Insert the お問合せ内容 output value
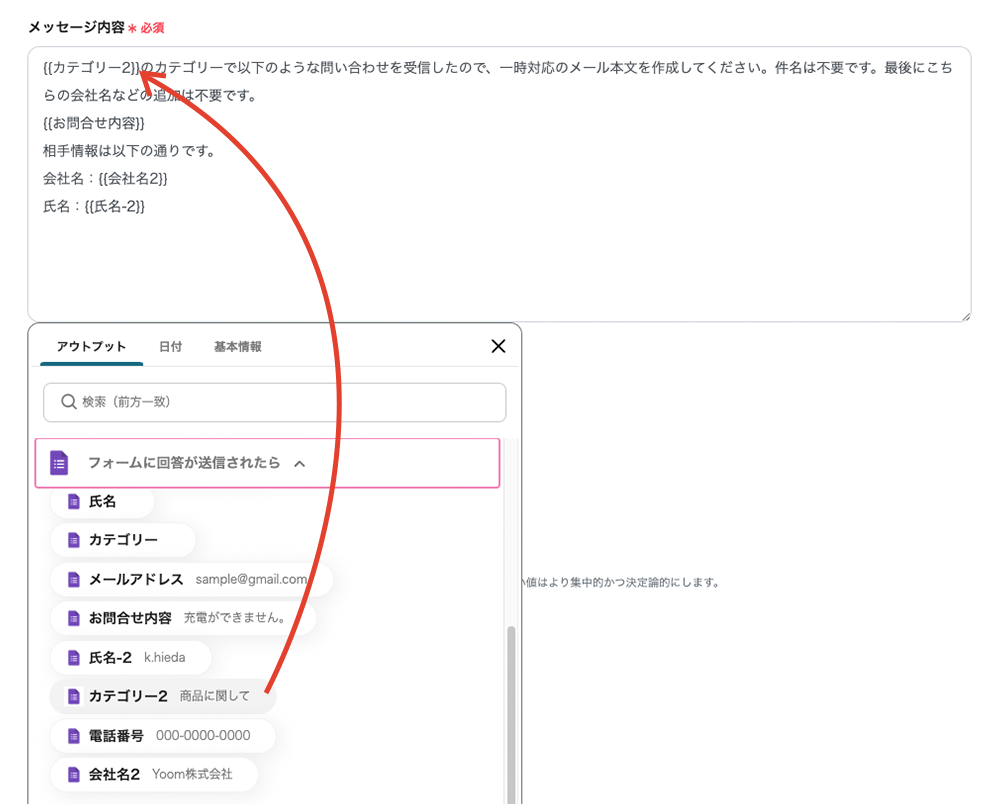 click(x=183, y=618)
